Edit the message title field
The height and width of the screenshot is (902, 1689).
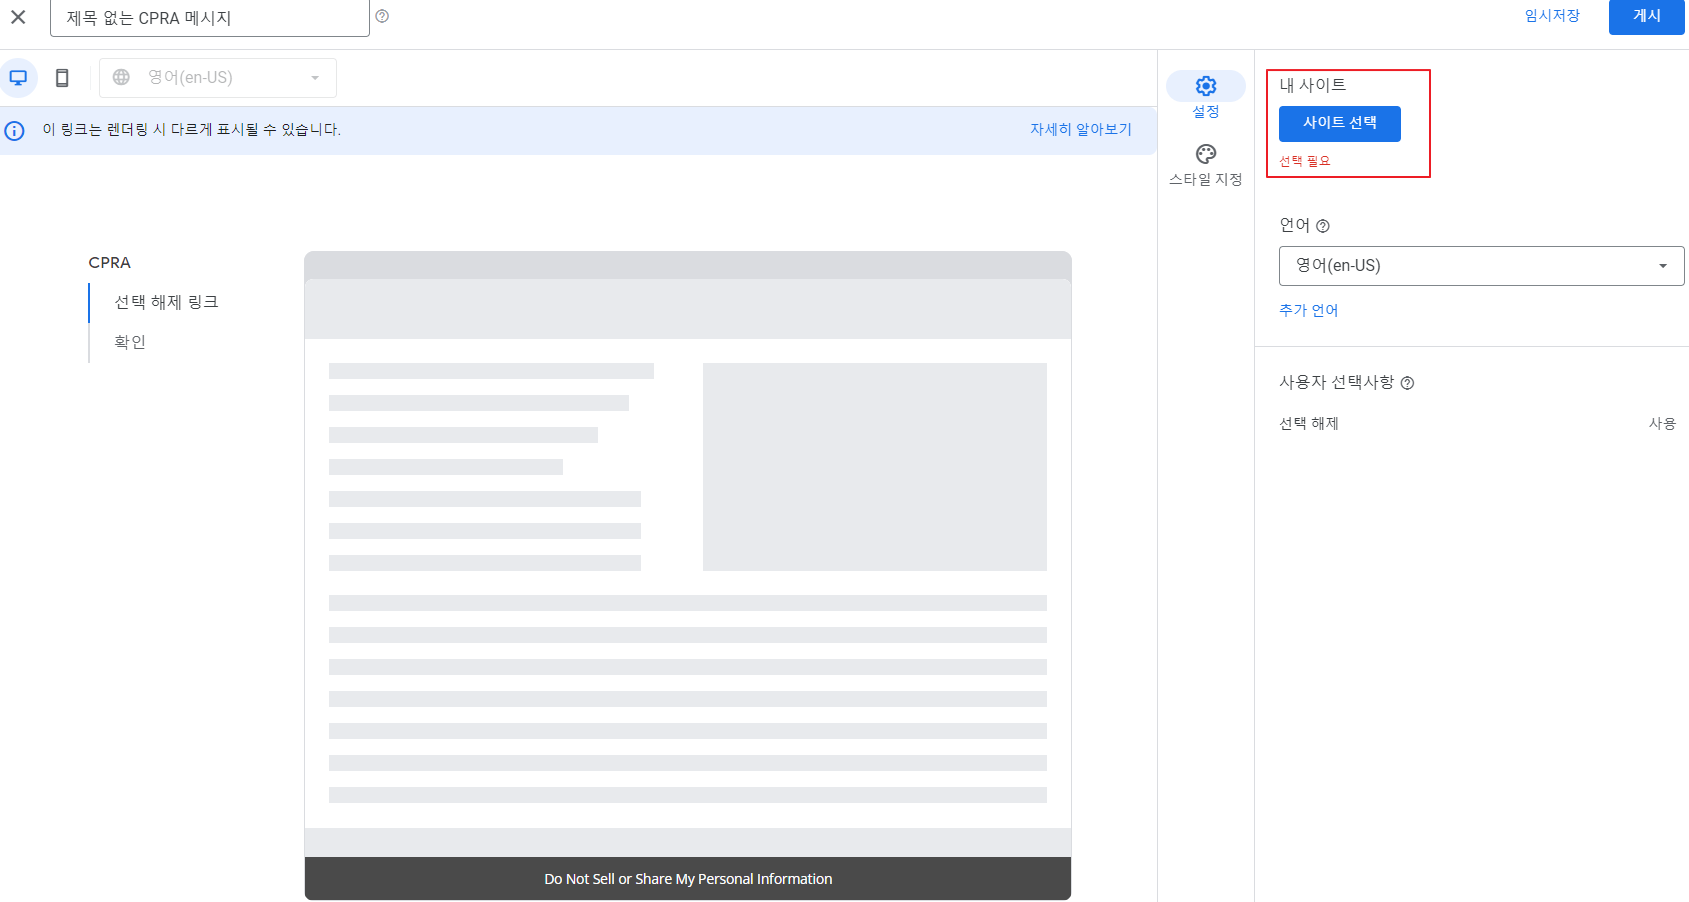(210, 18)
